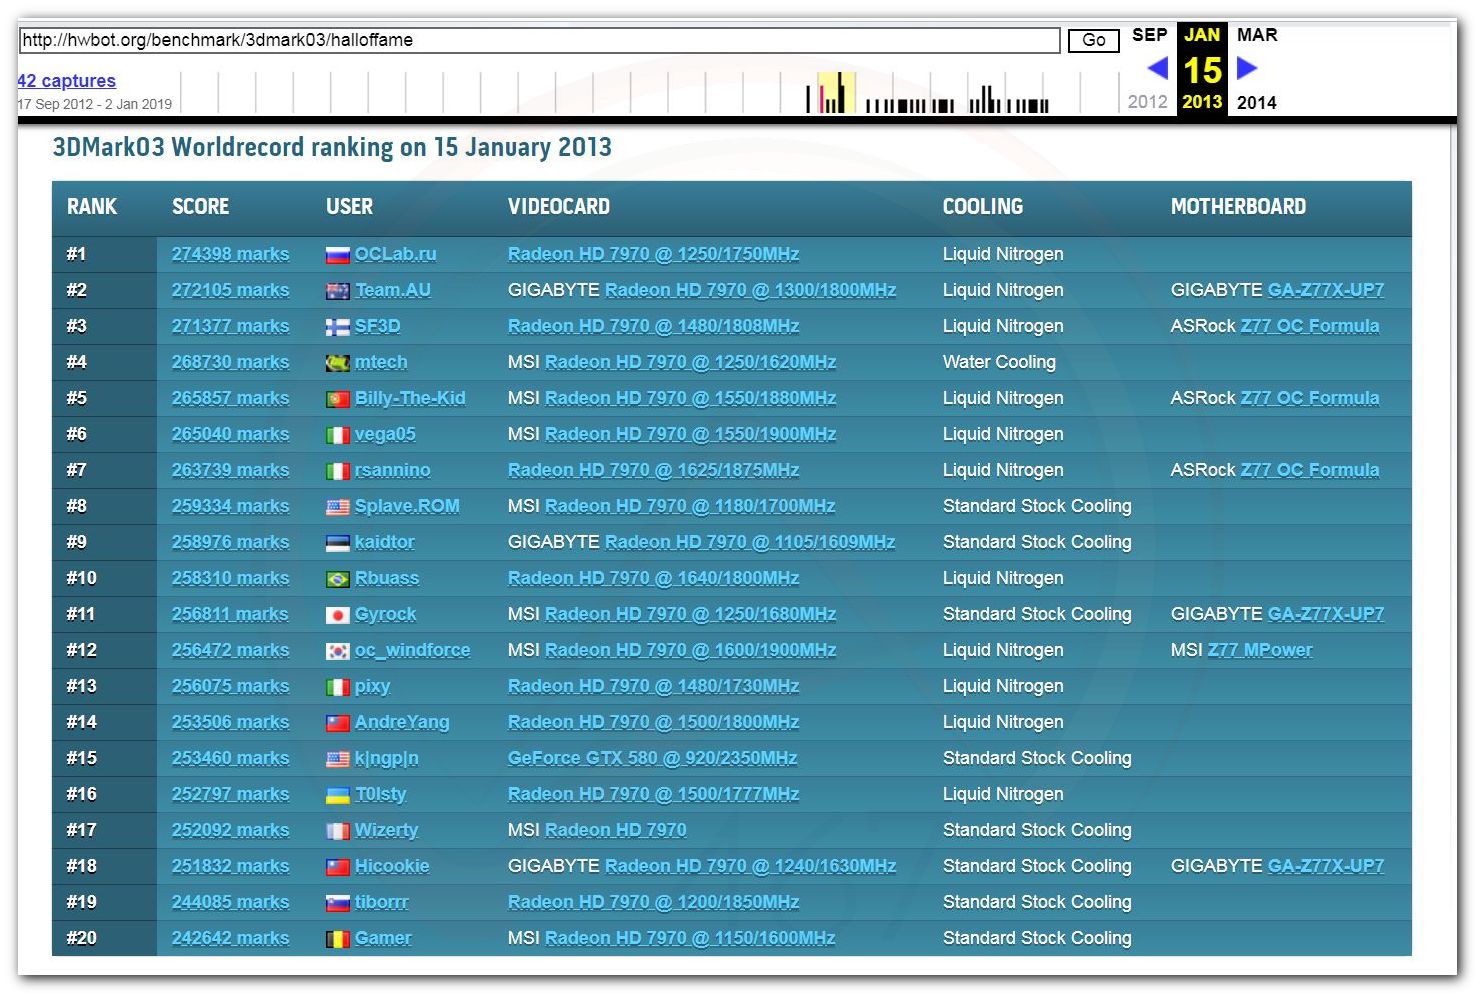Click the next capture blue arrow
Image resolution: width=1475 pixels, height=993 pixels.
tap(1247, 68)
